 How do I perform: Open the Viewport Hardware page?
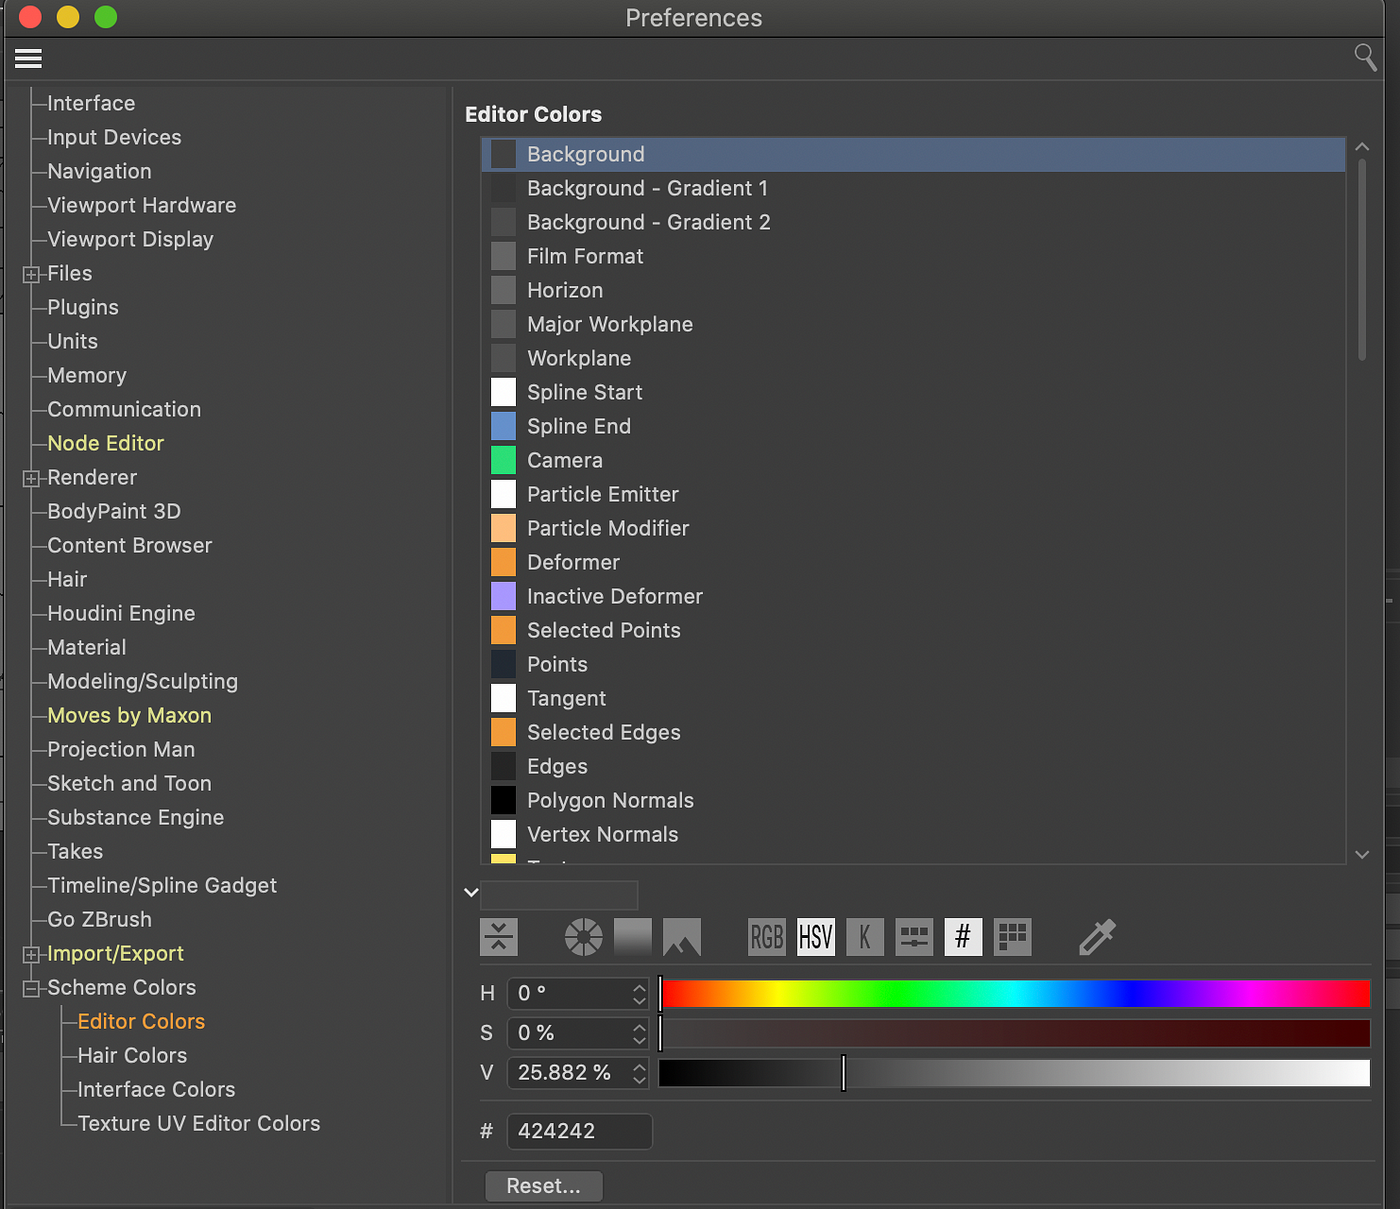click(142, 205)
